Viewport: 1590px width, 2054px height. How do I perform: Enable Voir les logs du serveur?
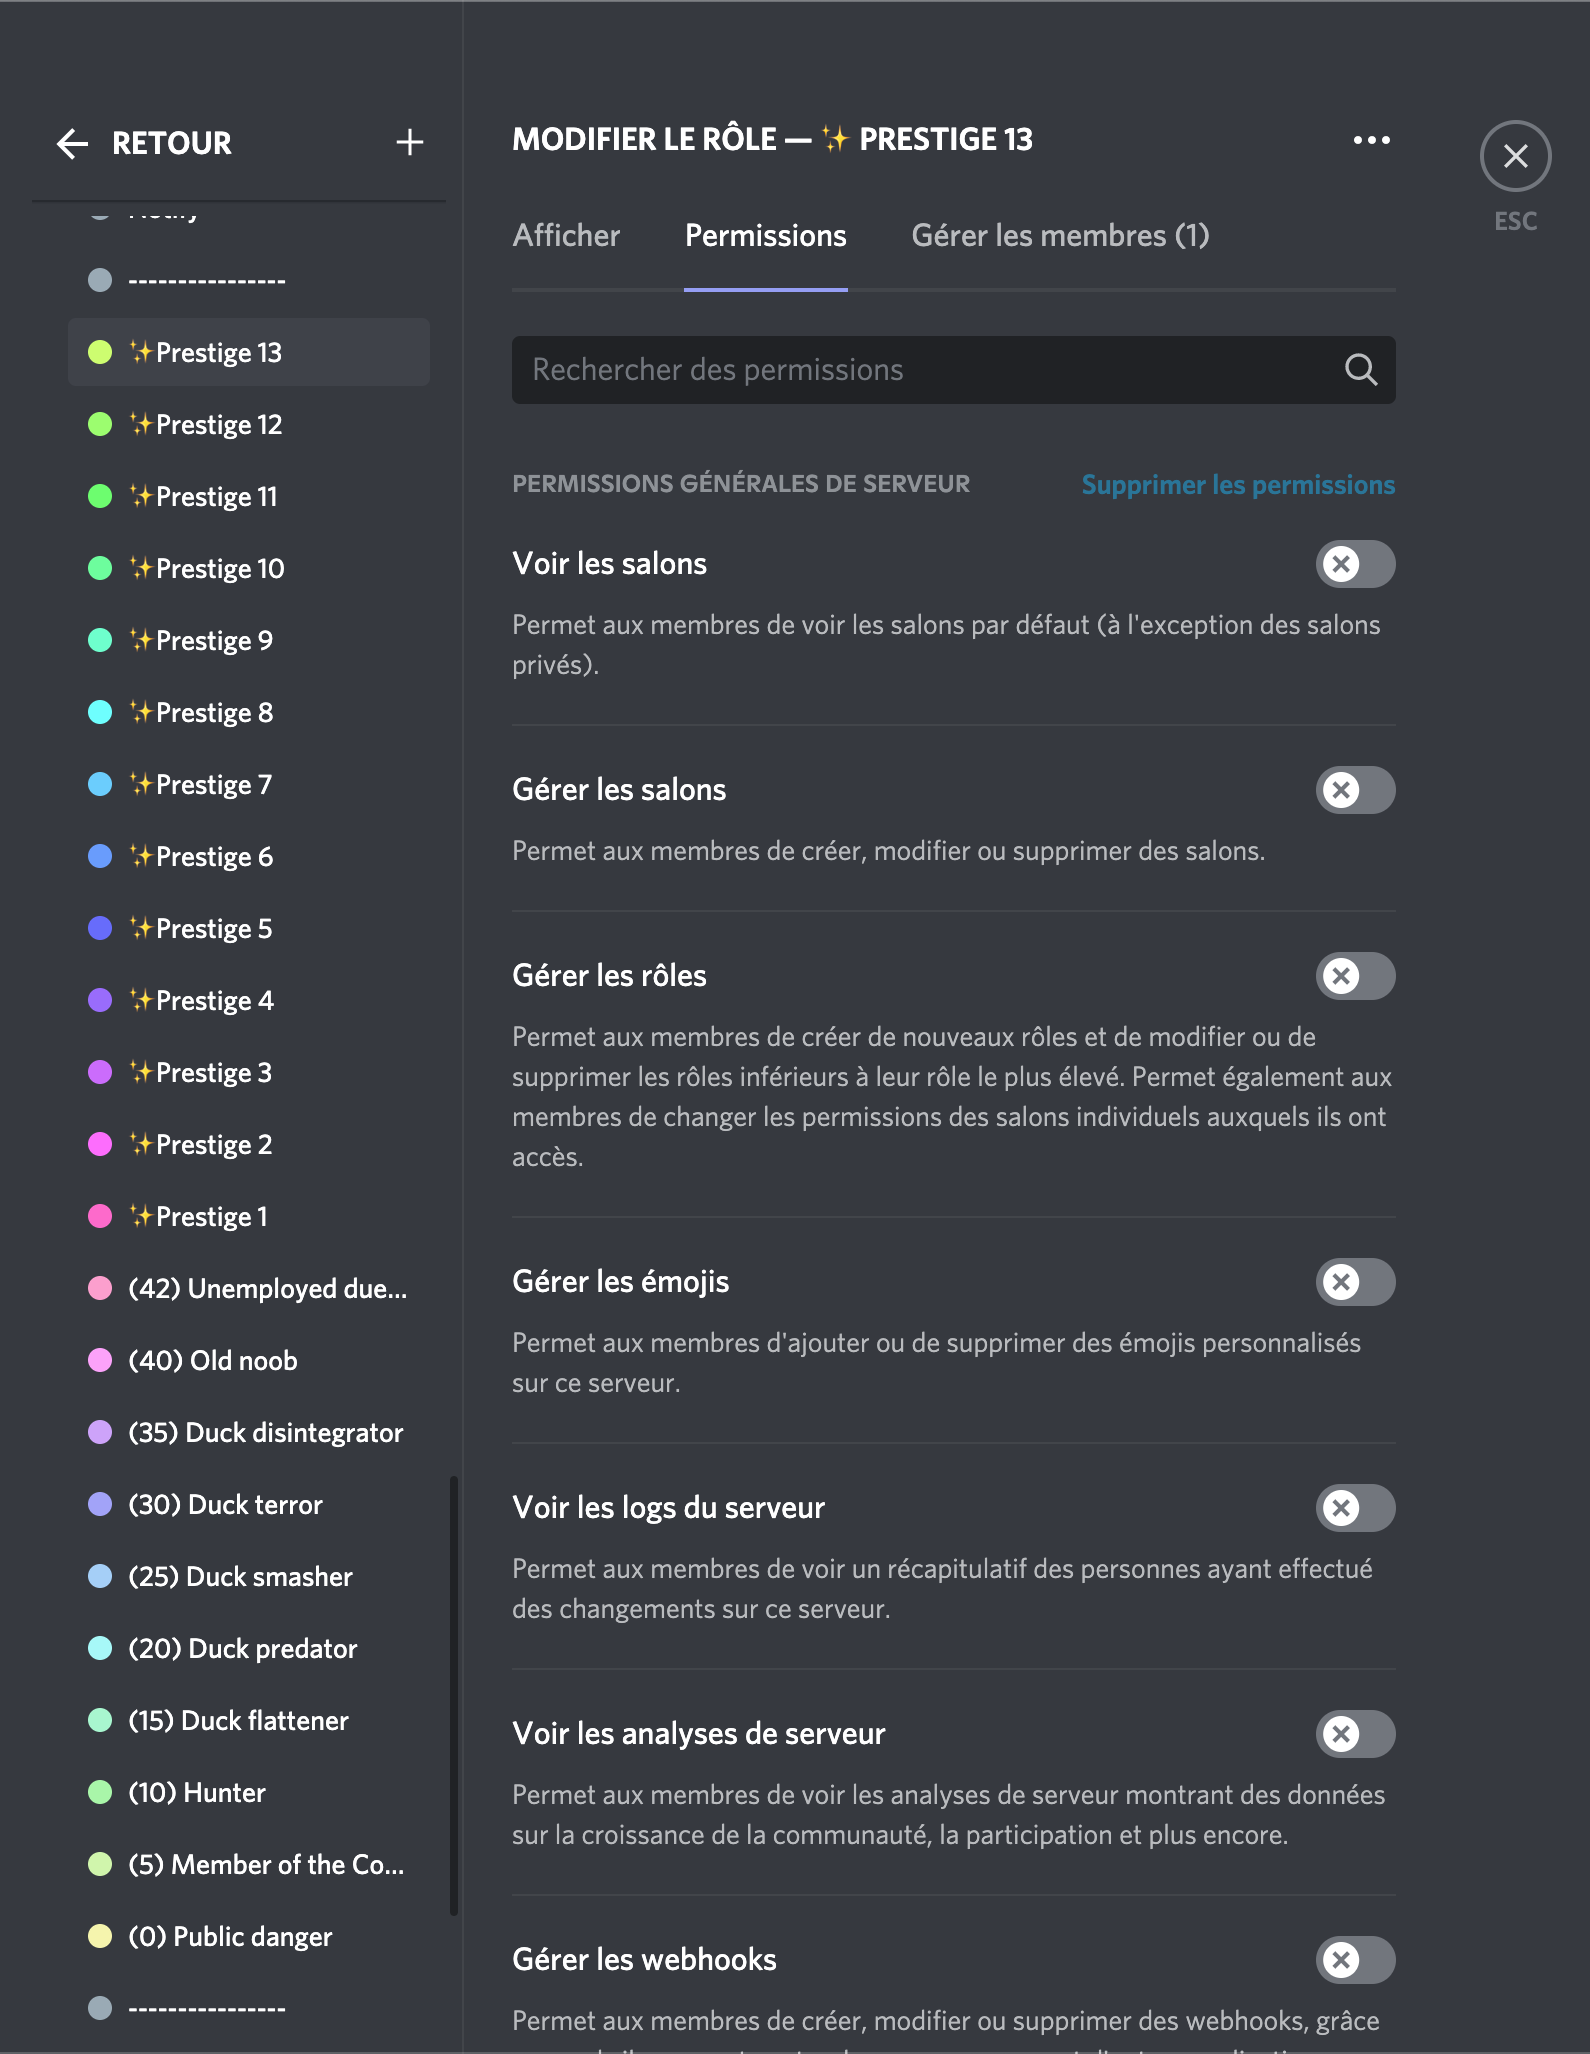1355,1508
